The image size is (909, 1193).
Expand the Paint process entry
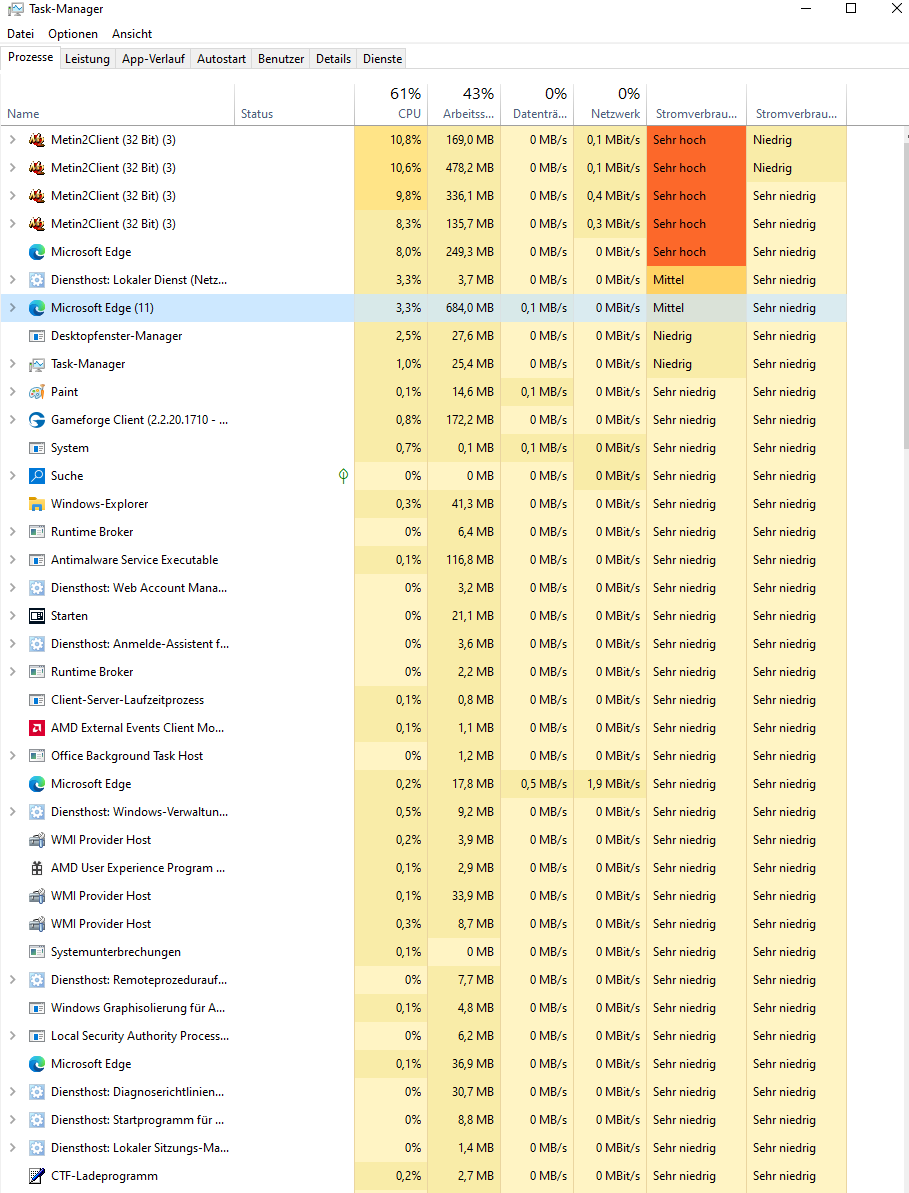tap(12, 392)
